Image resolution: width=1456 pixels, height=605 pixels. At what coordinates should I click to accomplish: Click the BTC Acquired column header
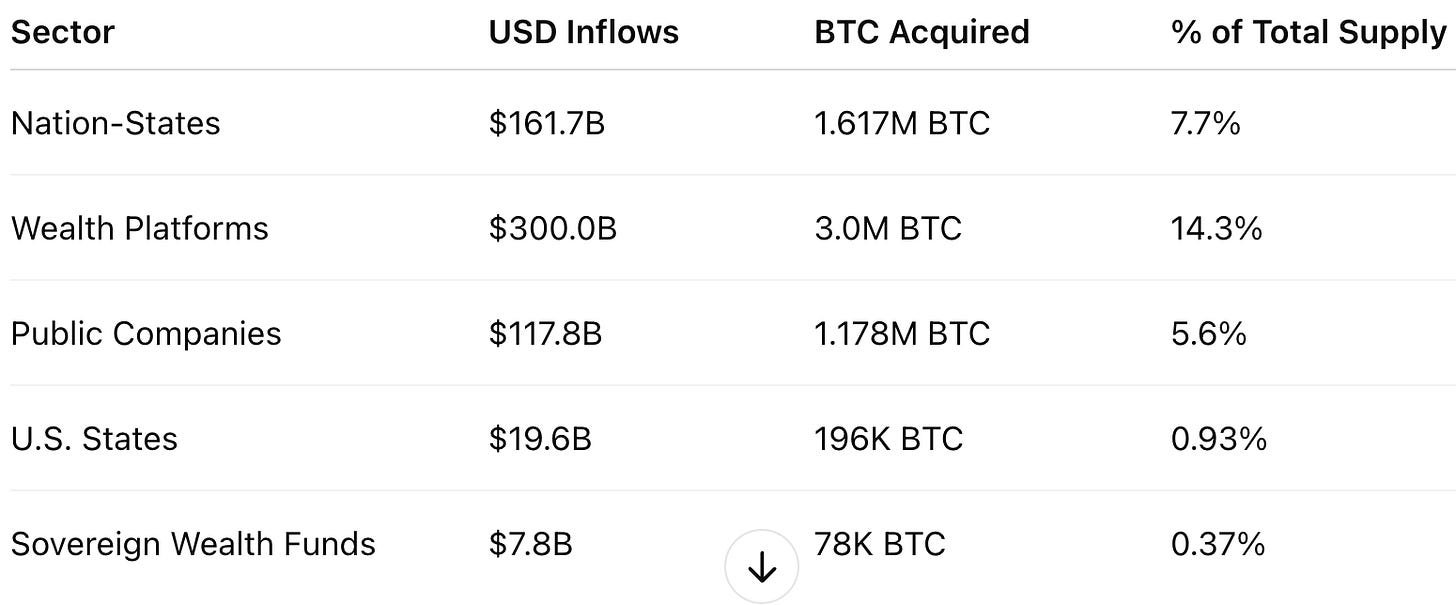[922, 32]
